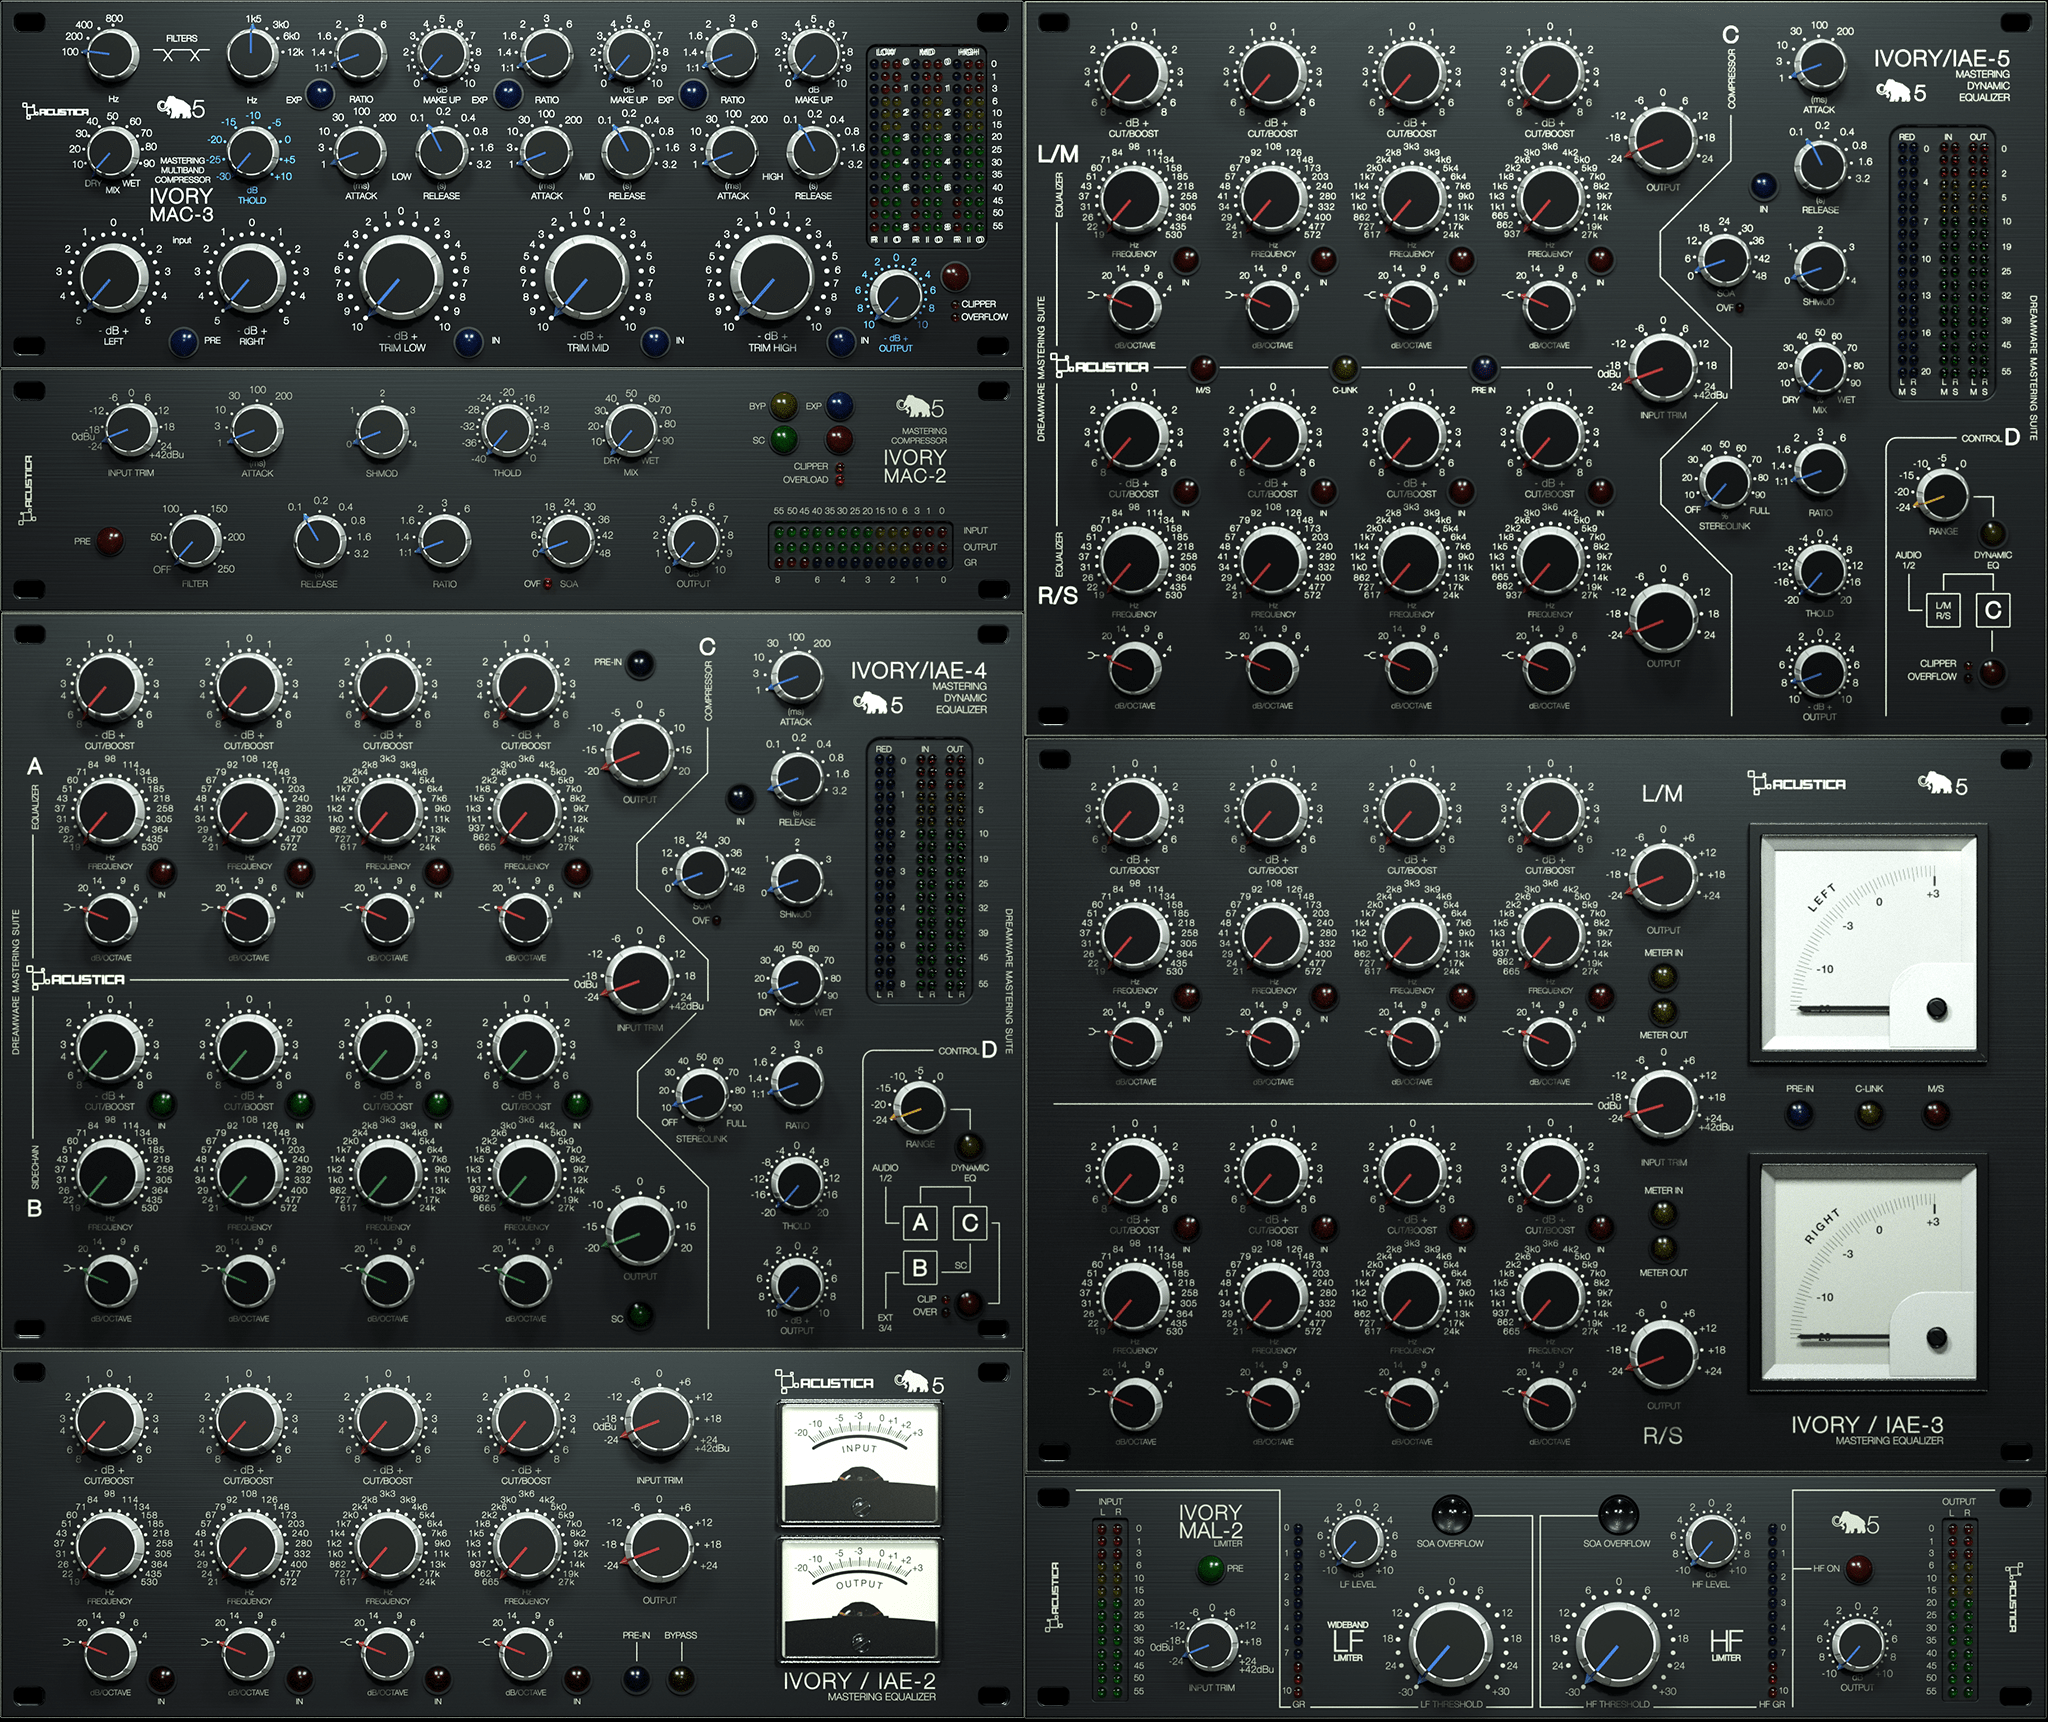Image resolution: width=2048 pixels, height=1722 pixels.
Task: Toggle the HF ON button on MAL-2
Action: coord(1859,1568)
